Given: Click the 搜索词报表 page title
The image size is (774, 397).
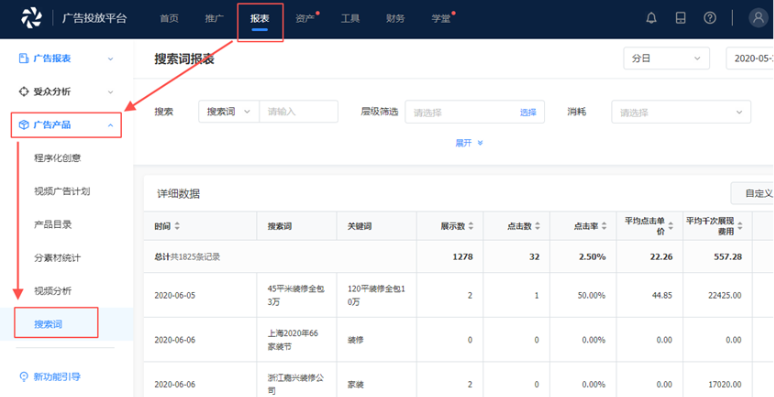Looking at the screenshot, I should pyautogui.click(x=184, y=59).
